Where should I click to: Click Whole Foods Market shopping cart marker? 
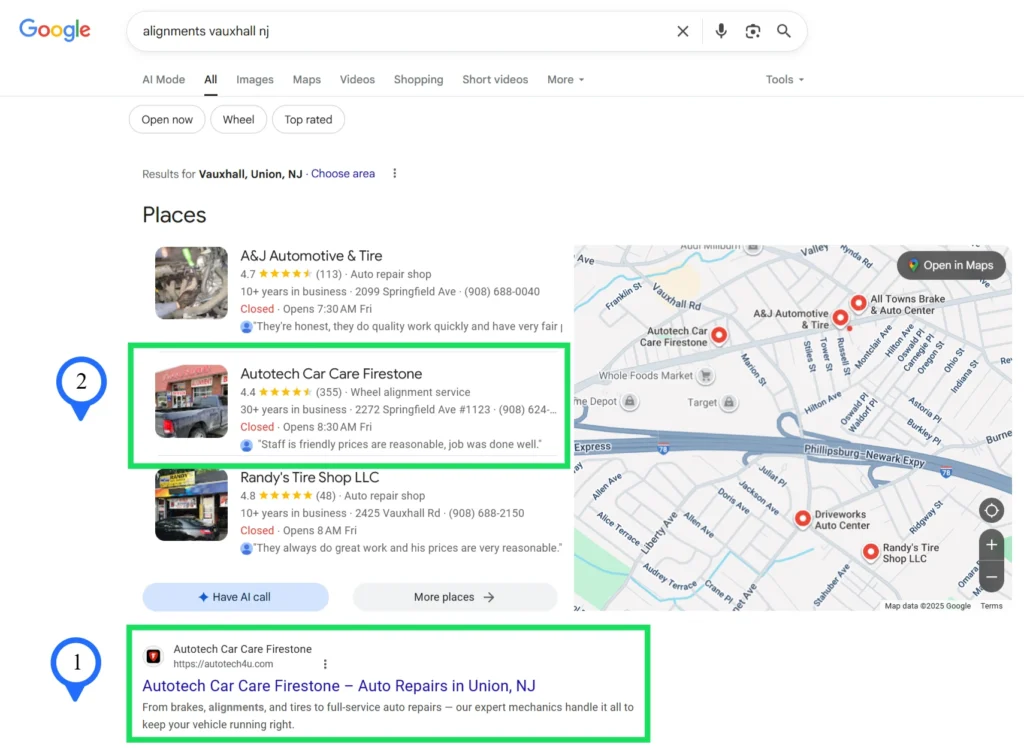click(705, 376)
